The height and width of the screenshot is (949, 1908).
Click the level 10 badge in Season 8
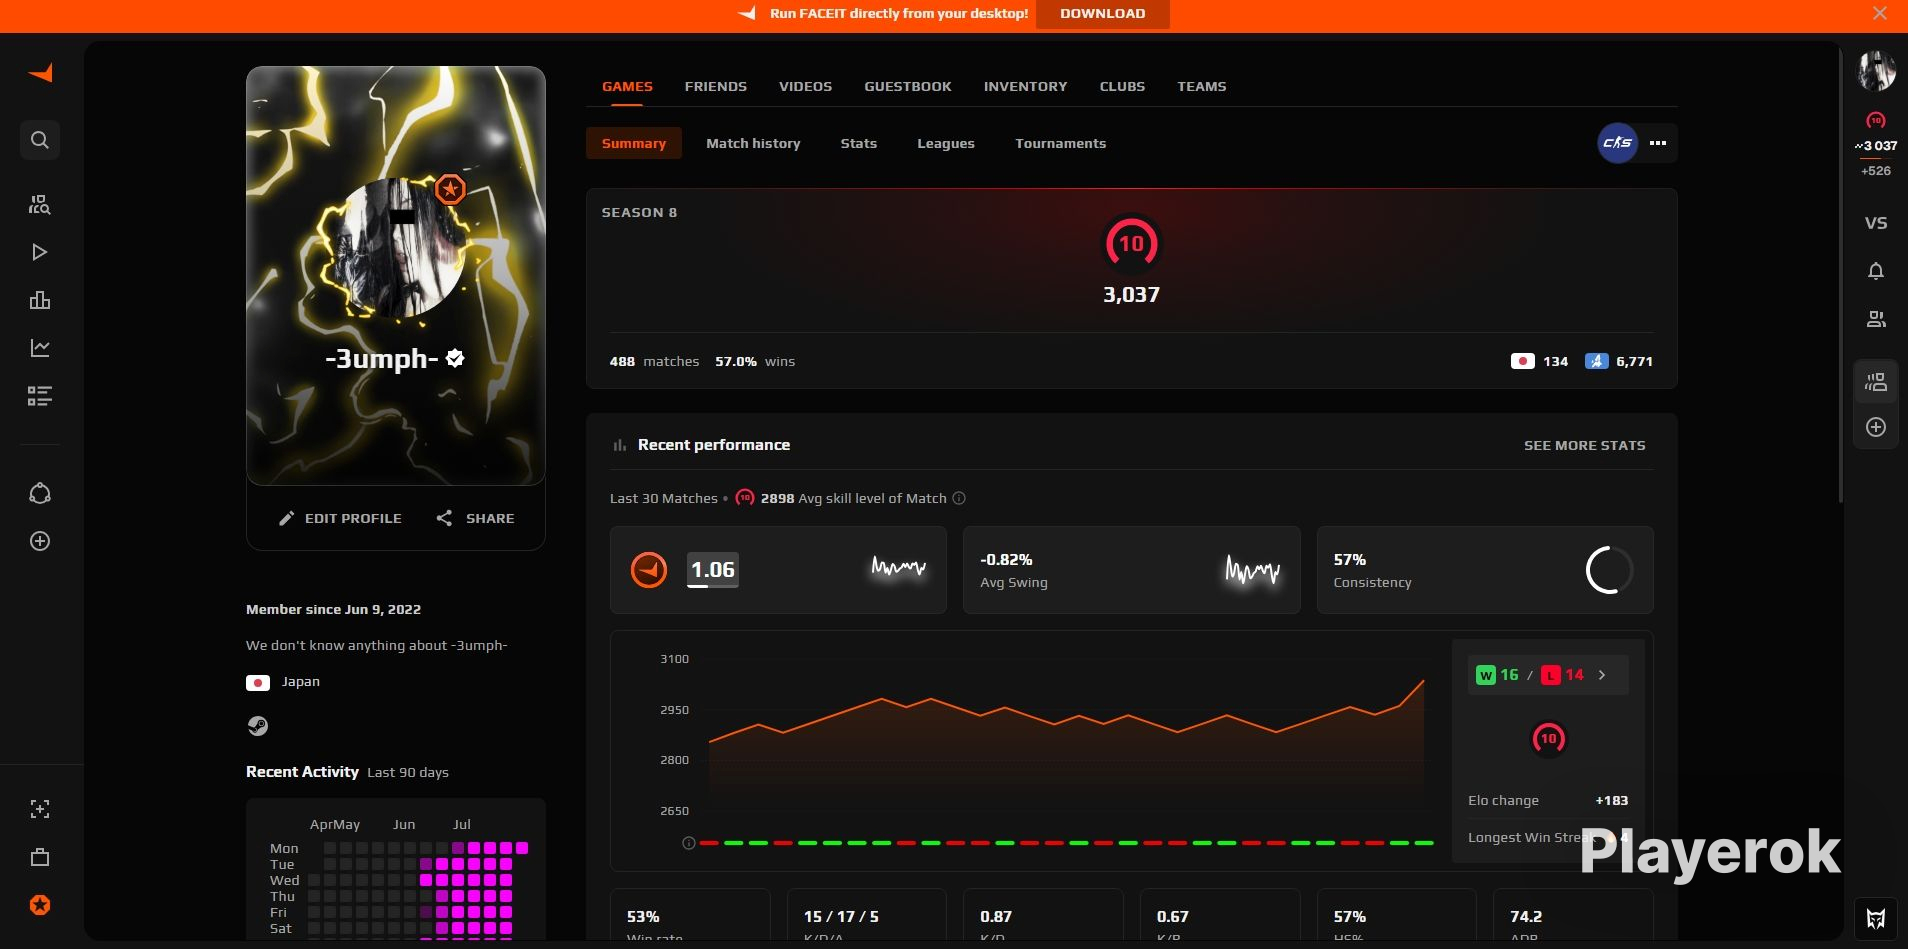(1131, 243)
